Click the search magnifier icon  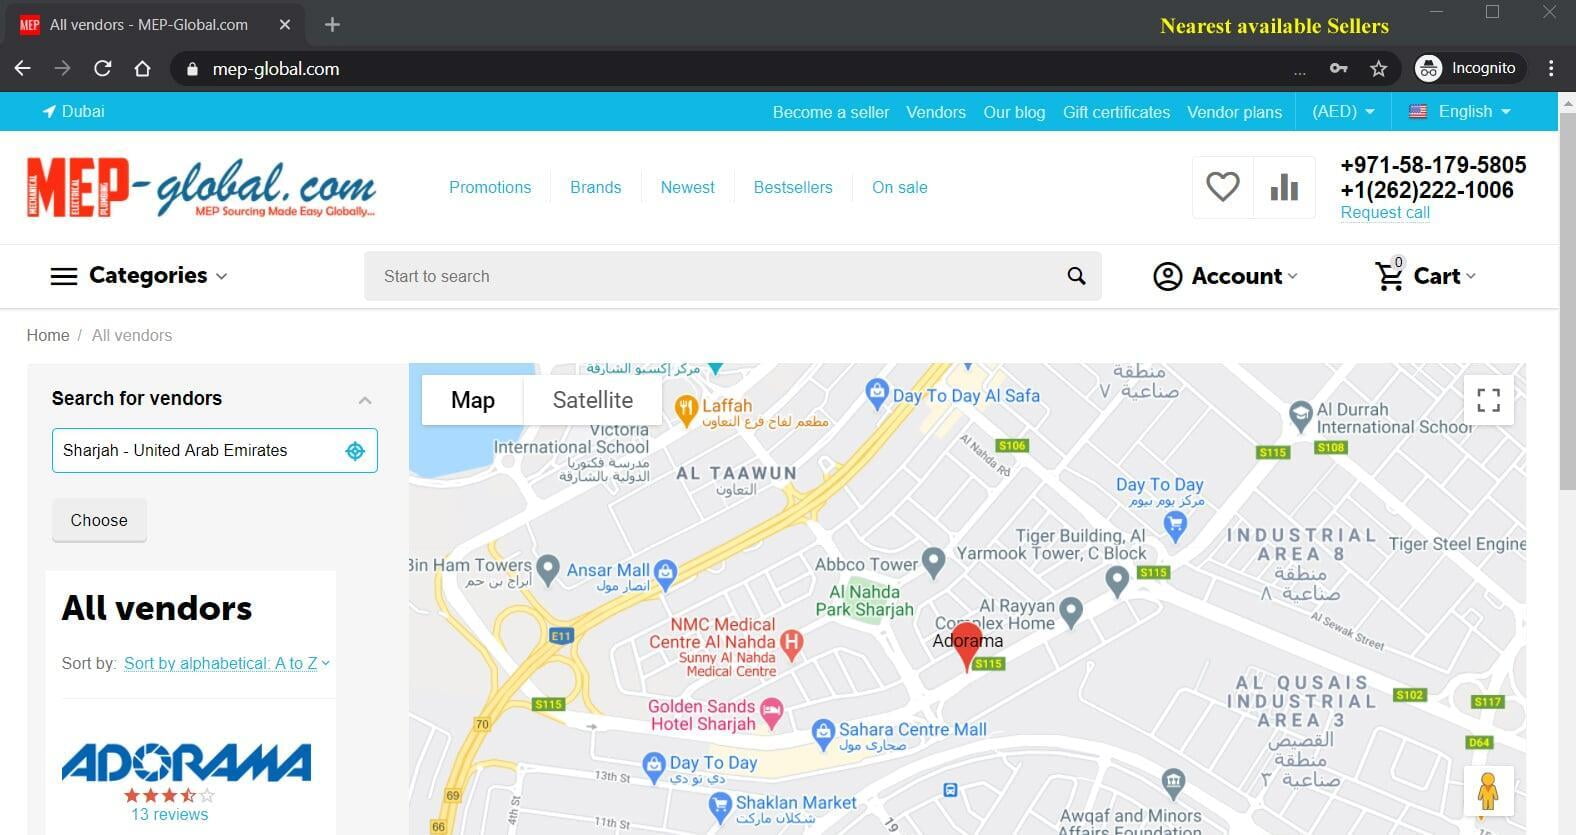[1076, 276]
